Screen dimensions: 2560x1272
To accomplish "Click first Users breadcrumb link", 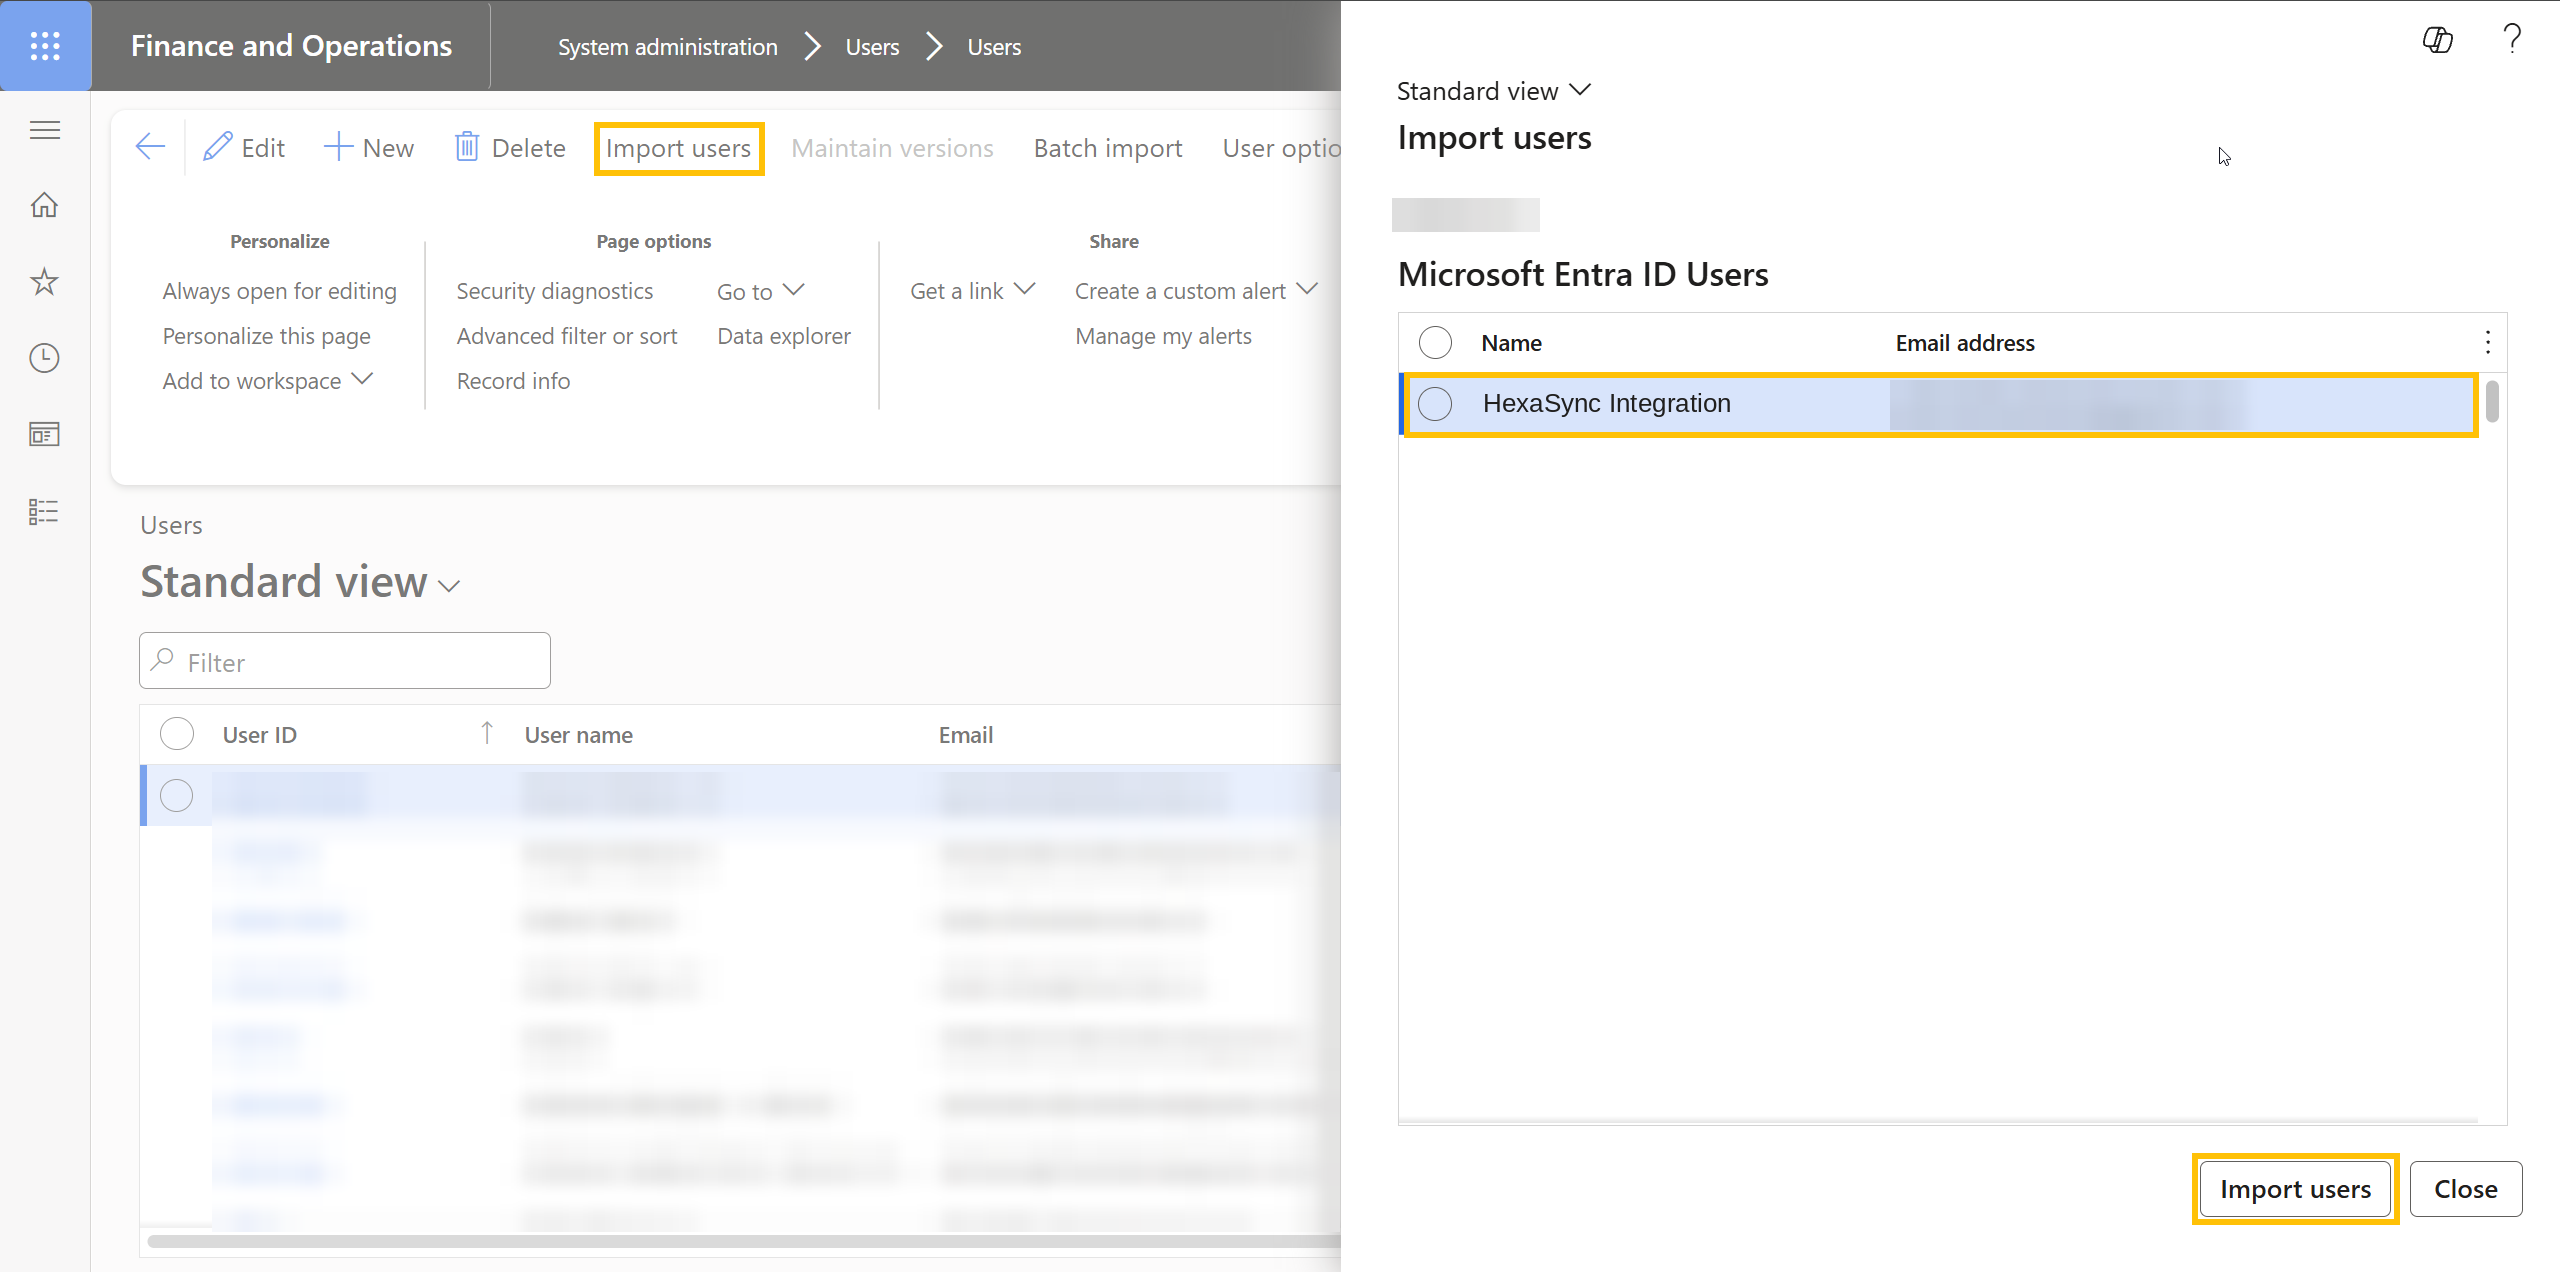I will tap(872, 47).
